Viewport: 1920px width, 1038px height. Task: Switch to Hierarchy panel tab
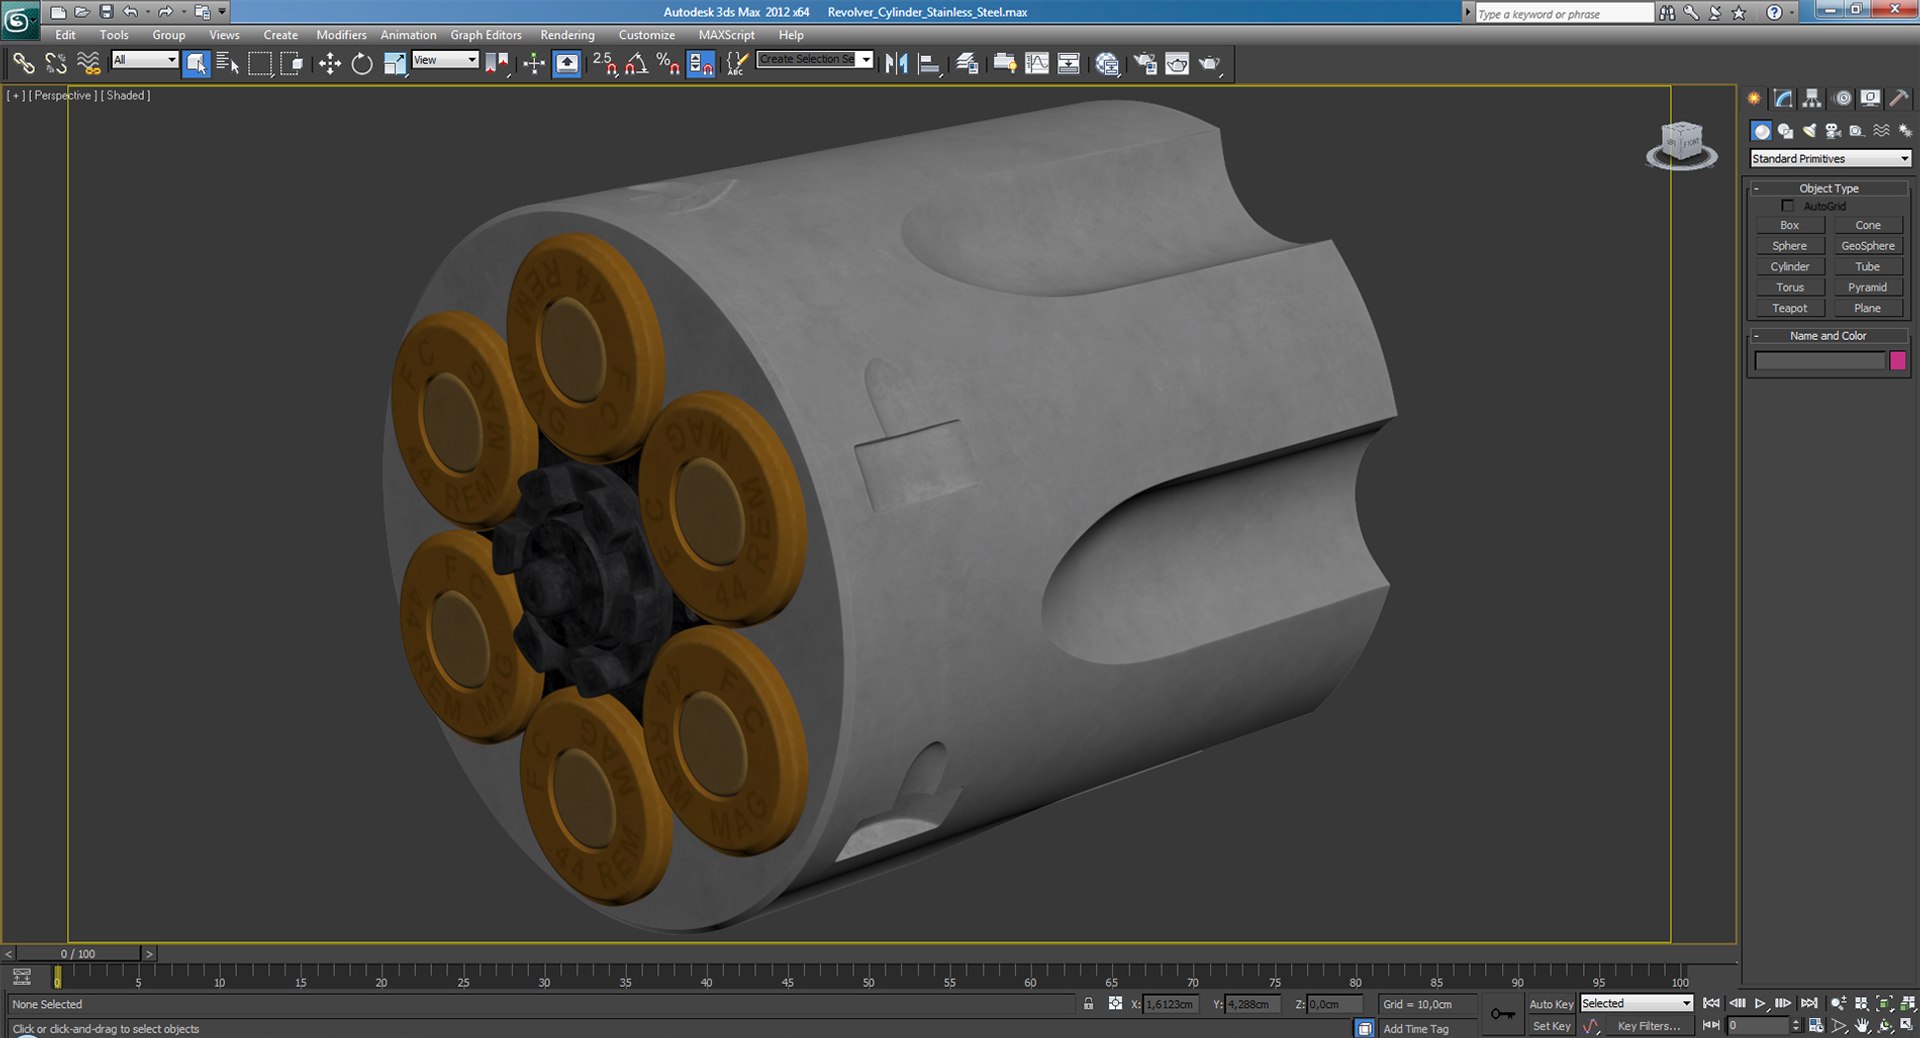[1812, 98]
